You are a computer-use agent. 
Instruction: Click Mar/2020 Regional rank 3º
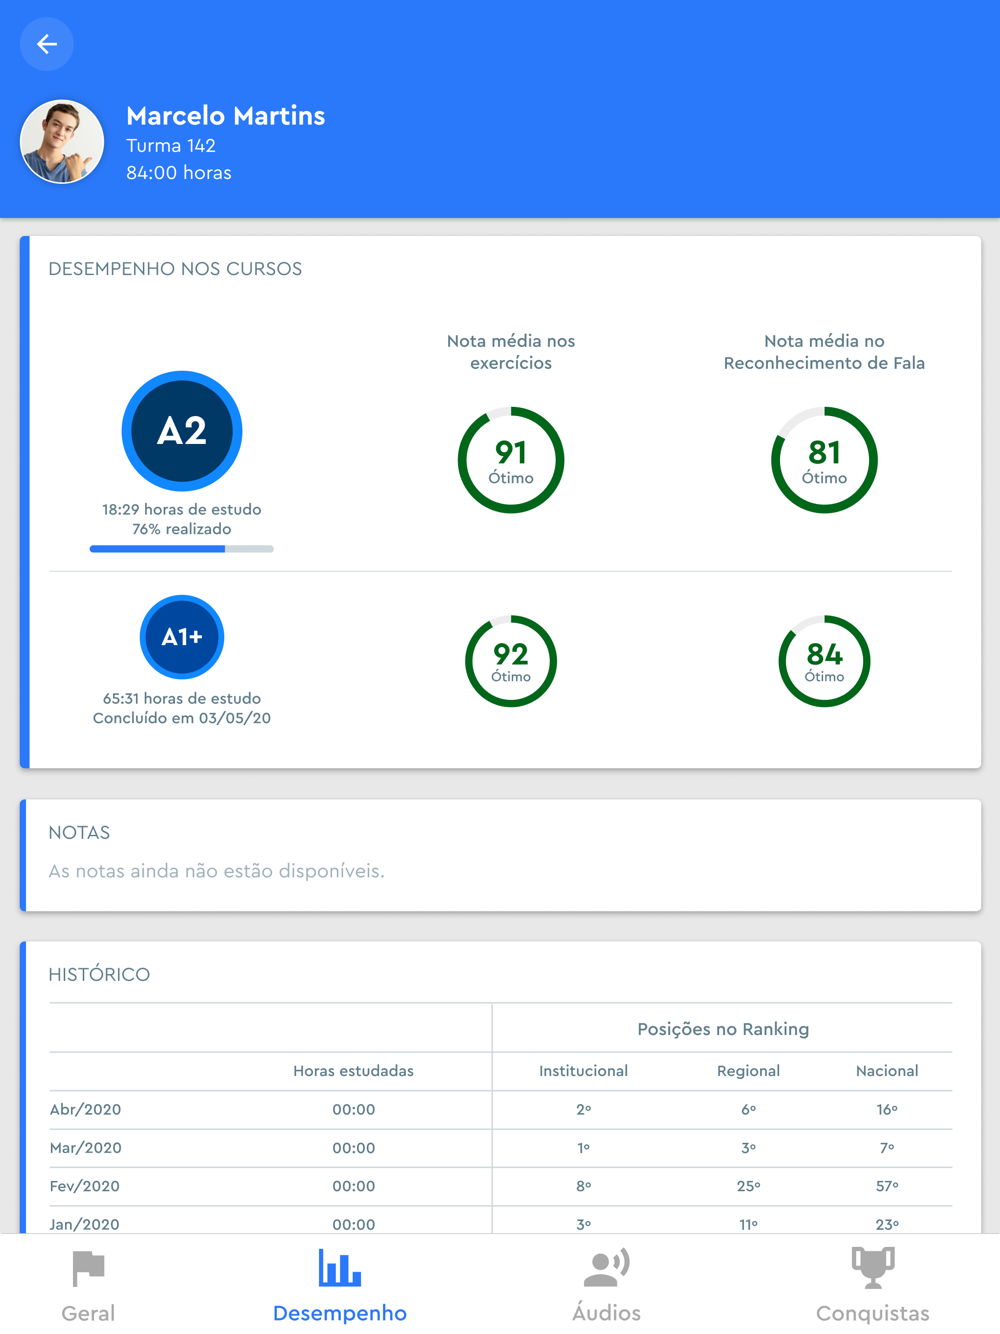748,1148
